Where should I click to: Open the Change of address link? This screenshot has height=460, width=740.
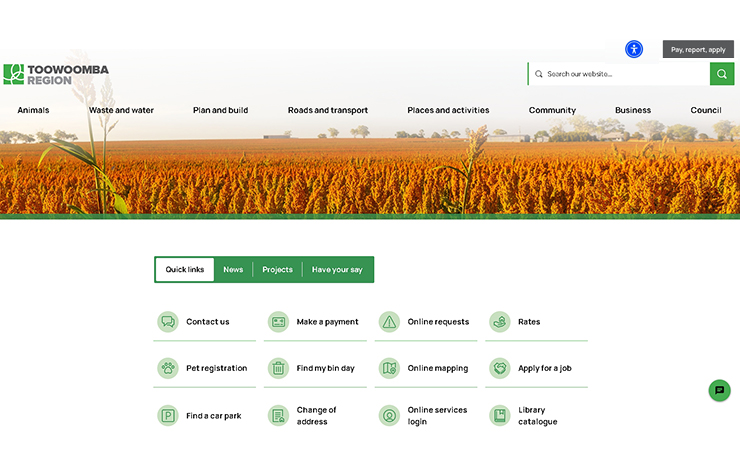[x=316, y=416]
